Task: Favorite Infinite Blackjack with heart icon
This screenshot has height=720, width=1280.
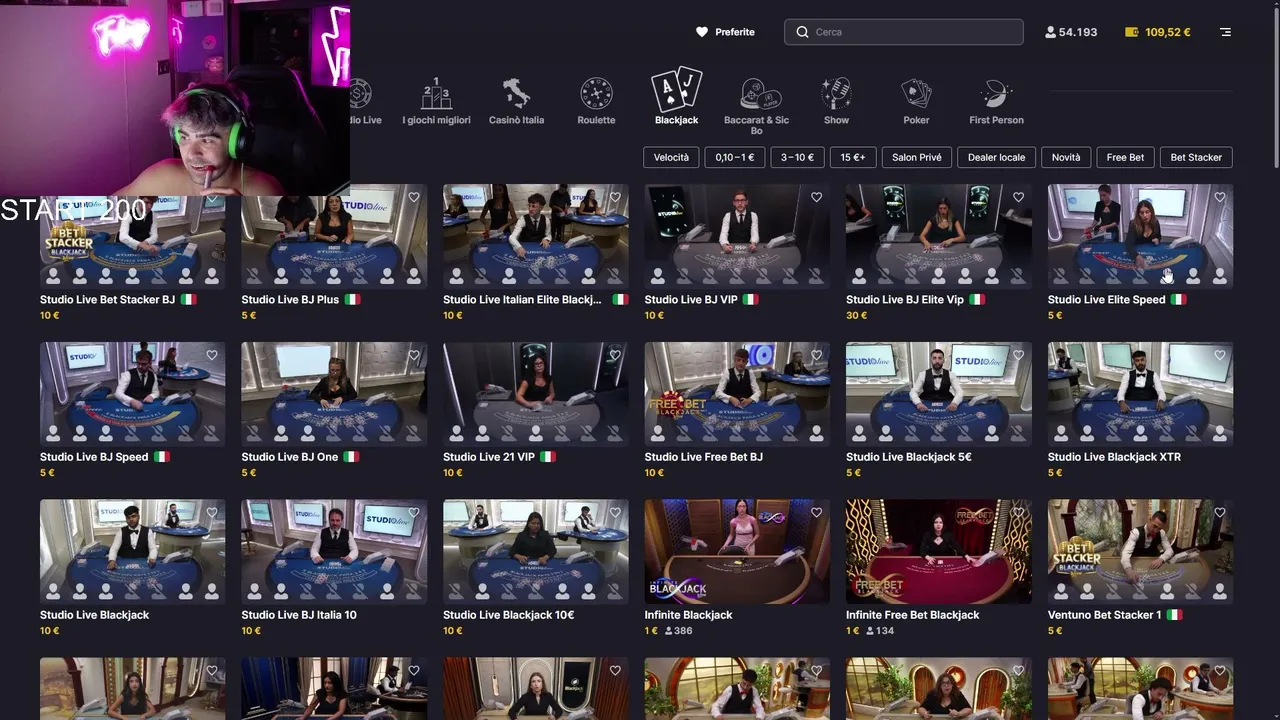Action: 817,513
